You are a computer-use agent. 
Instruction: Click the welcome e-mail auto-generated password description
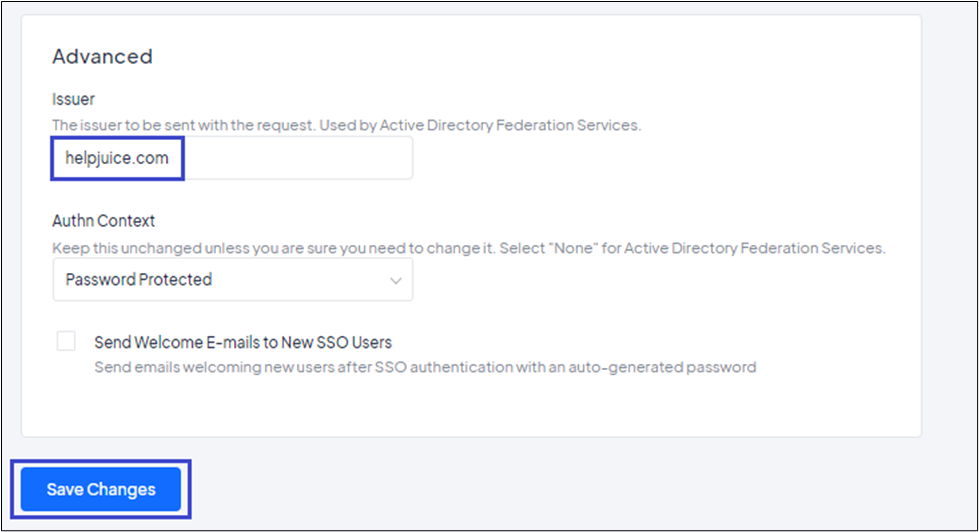(425, 367)
